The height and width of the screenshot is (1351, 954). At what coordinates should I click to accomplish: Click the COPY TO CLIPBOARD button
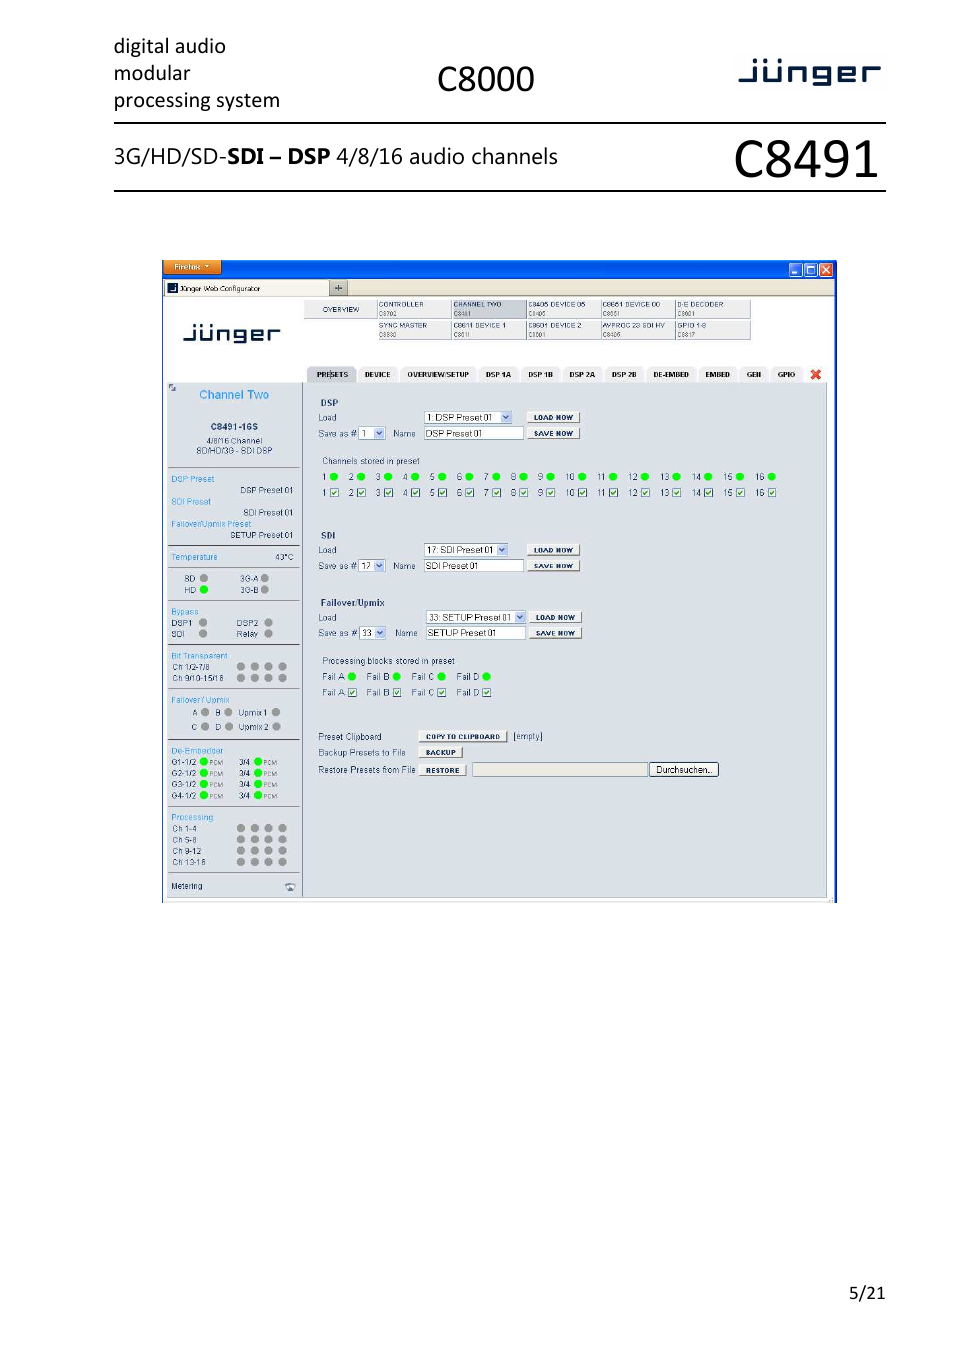pos(463,737)
